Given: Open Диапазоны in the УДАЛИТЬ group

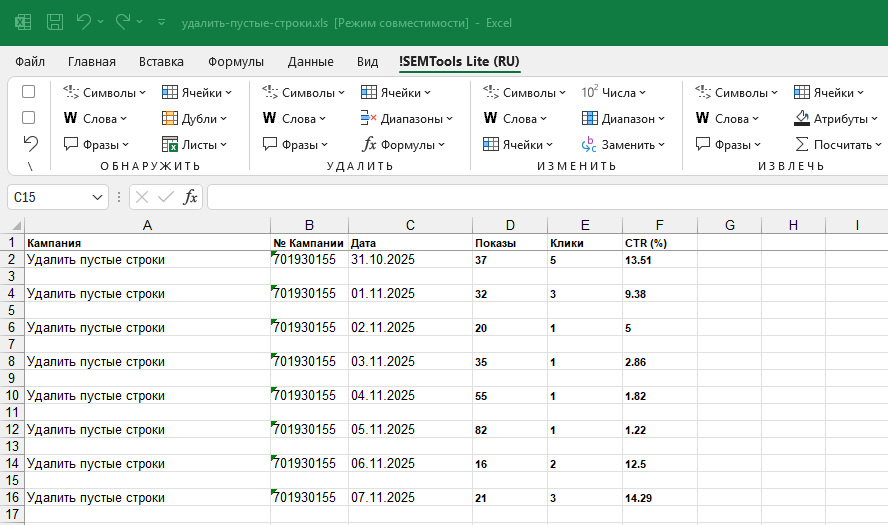Looking at the screenshot, I should (x=407, y=118).
